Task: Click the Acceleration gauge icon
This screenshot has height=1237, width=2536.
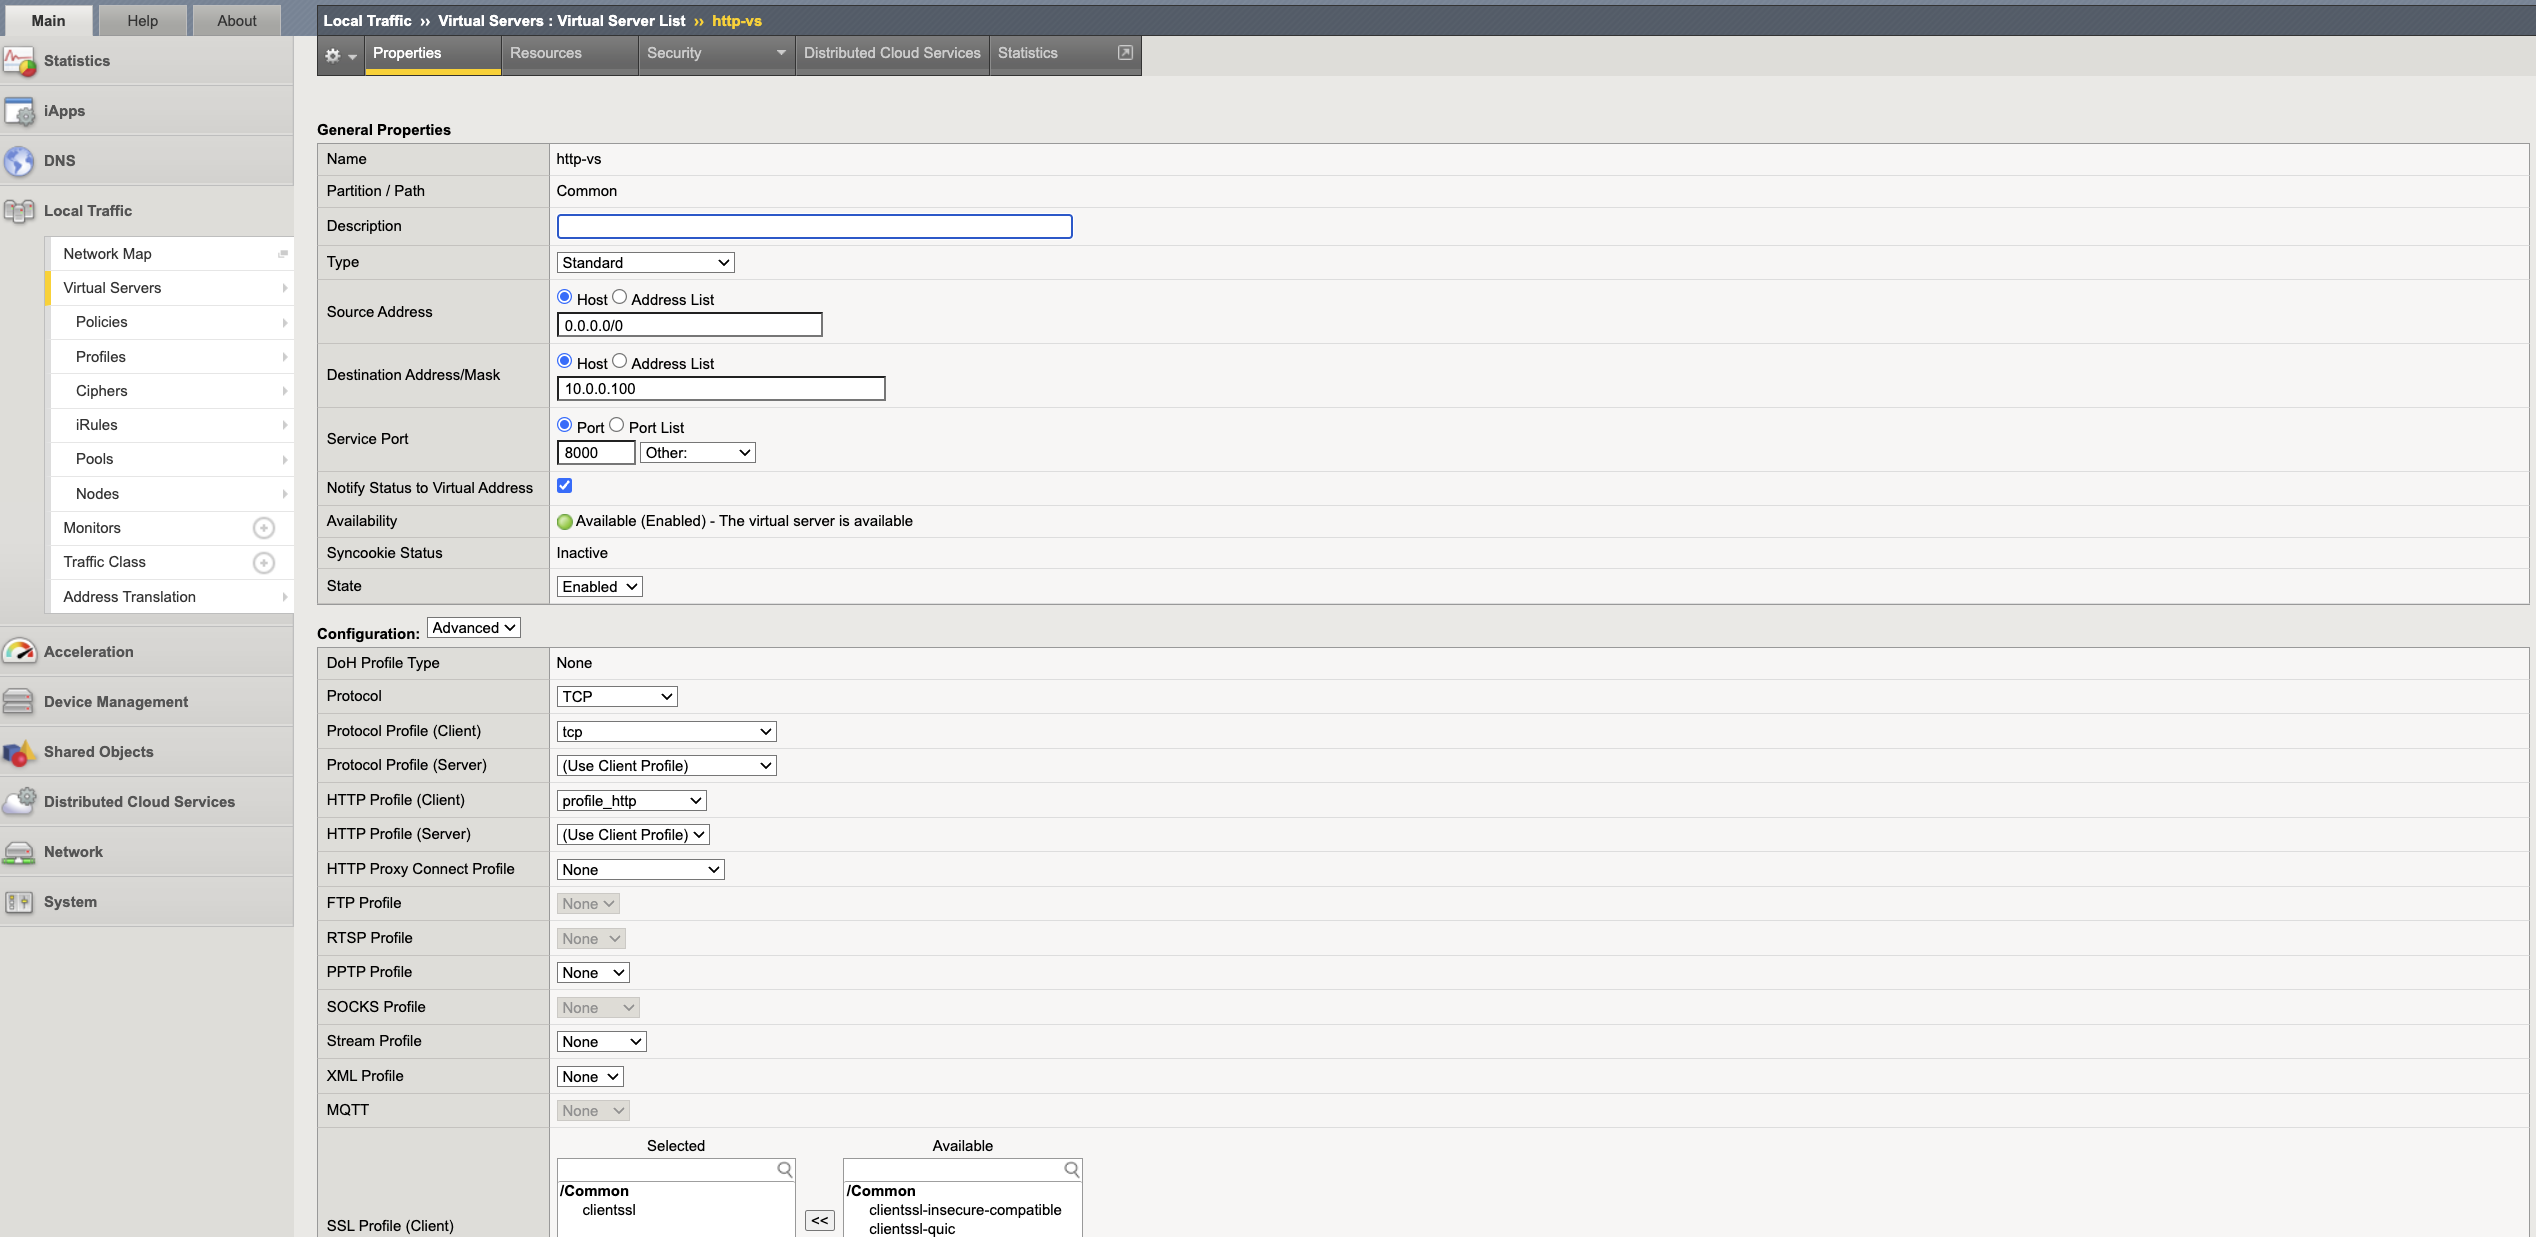Action: coord(19,652)
